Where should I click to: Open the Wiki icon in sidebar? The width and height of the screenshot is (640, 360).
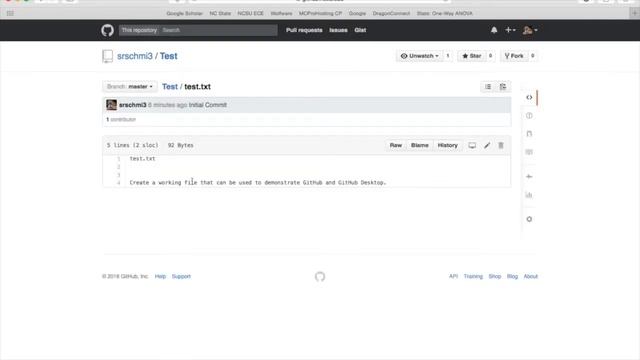click(x=529, y=152)
